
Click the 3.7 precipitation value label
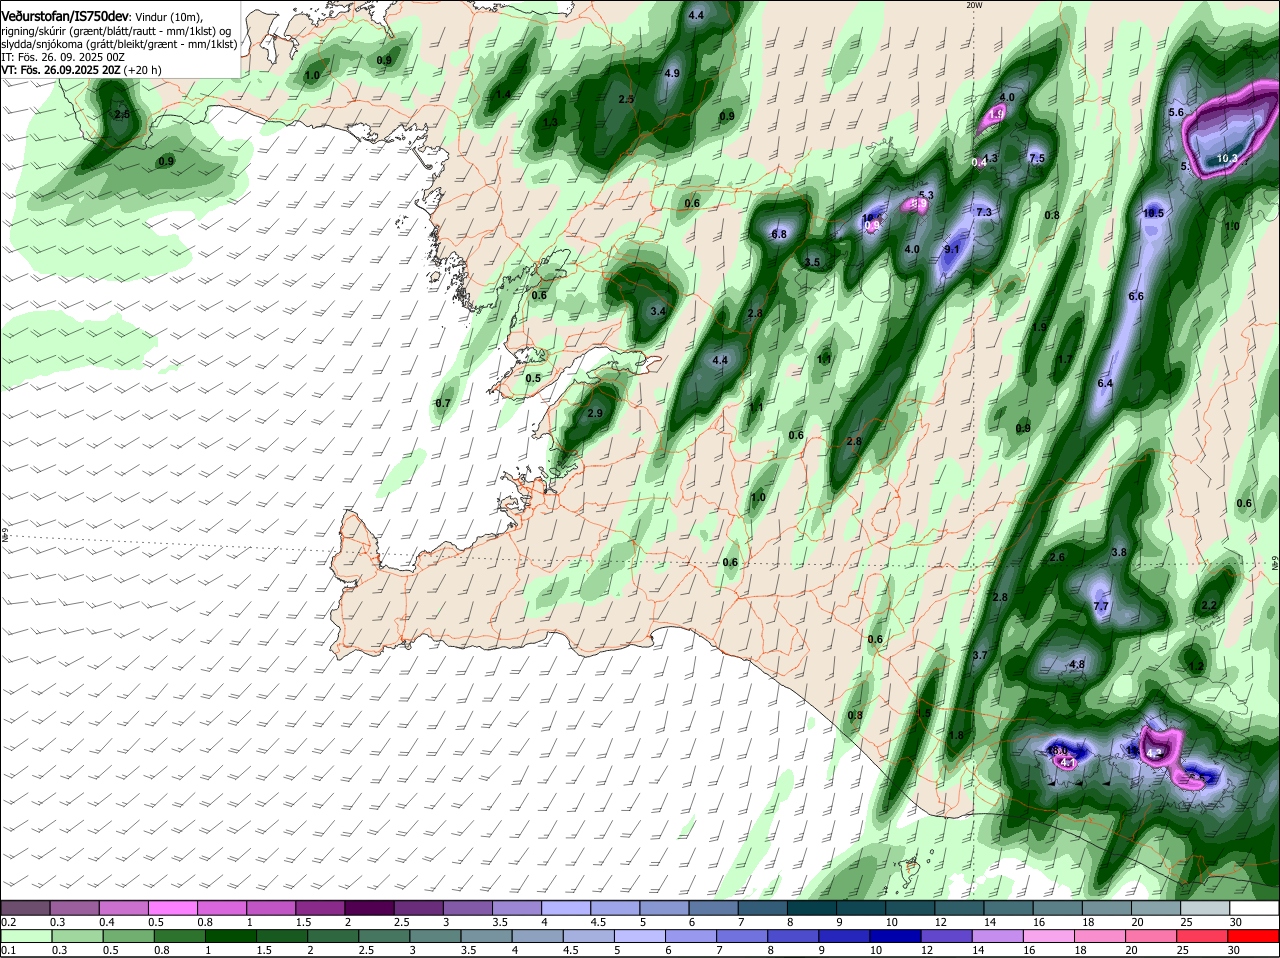point(980,655)
